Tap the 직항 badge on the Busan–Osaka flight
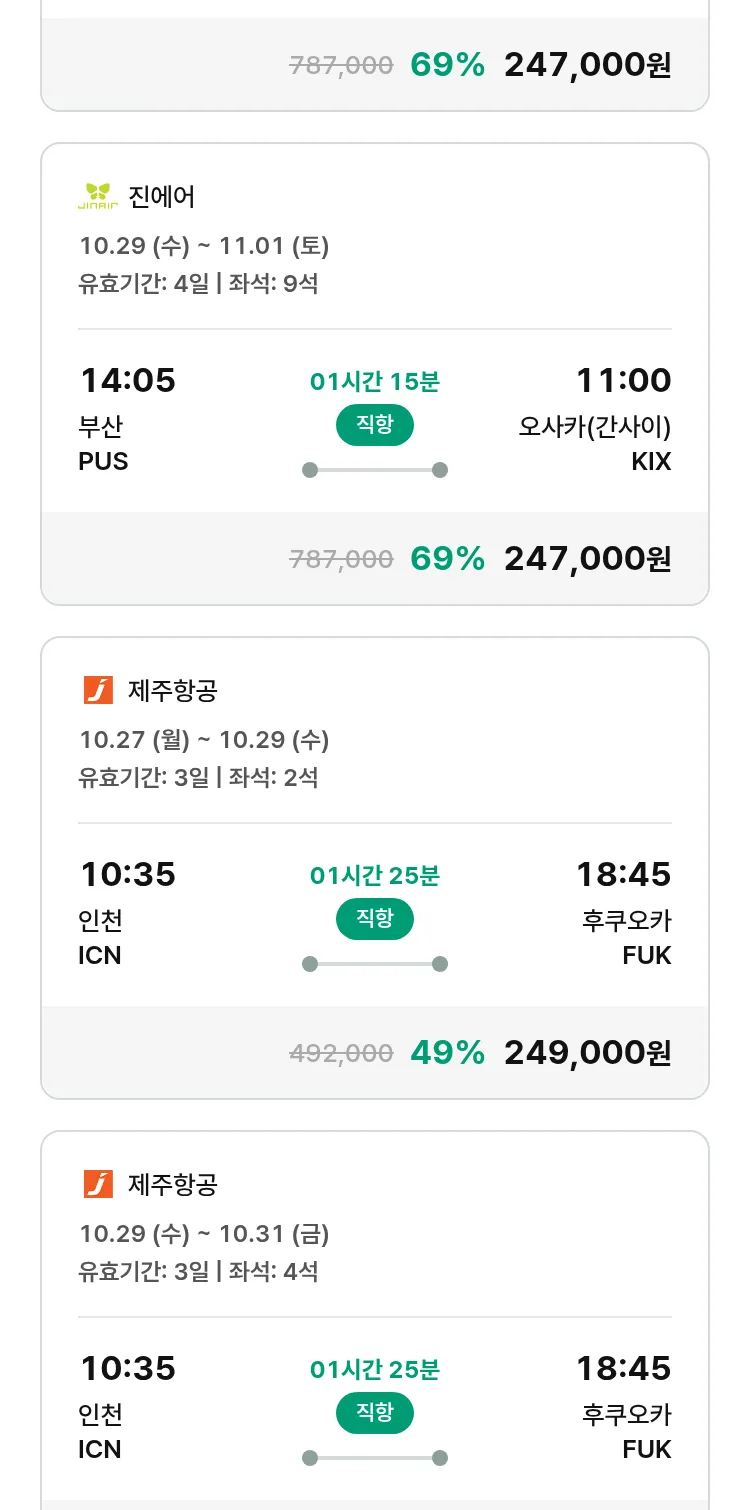 pyautogui.click(x=374, y=425)
